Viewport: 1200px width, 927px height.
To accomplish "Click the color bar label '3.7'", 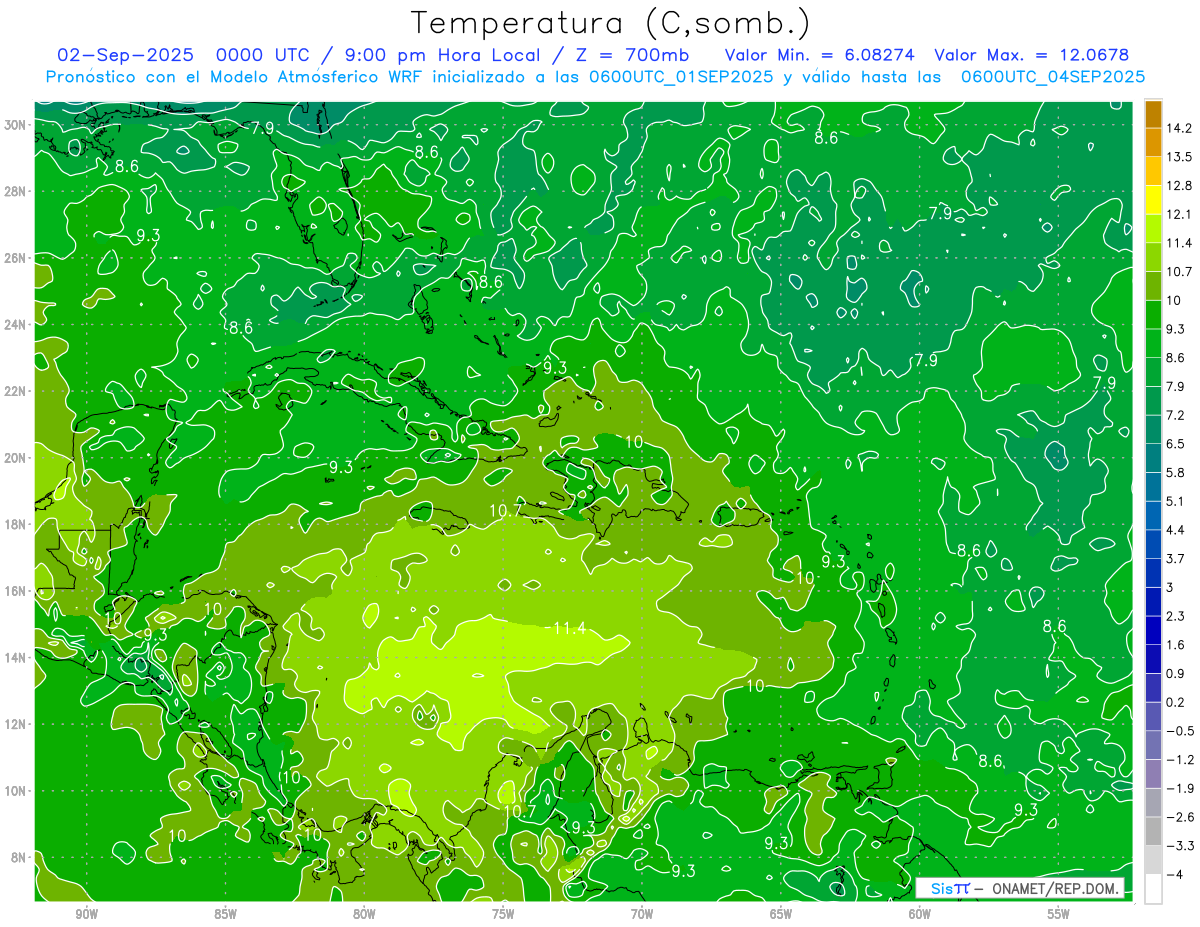I will coord(1175,558).
